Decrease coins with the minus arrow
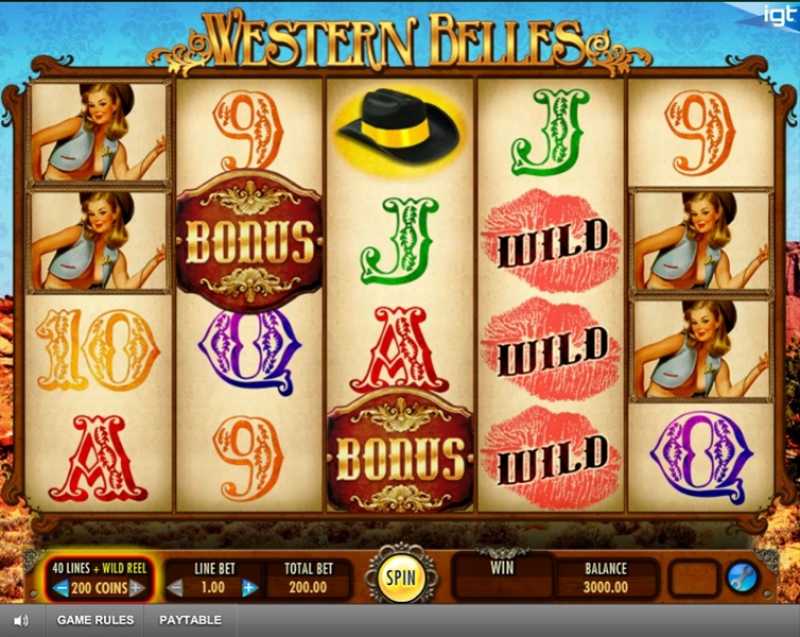 [x=60, y=588]
